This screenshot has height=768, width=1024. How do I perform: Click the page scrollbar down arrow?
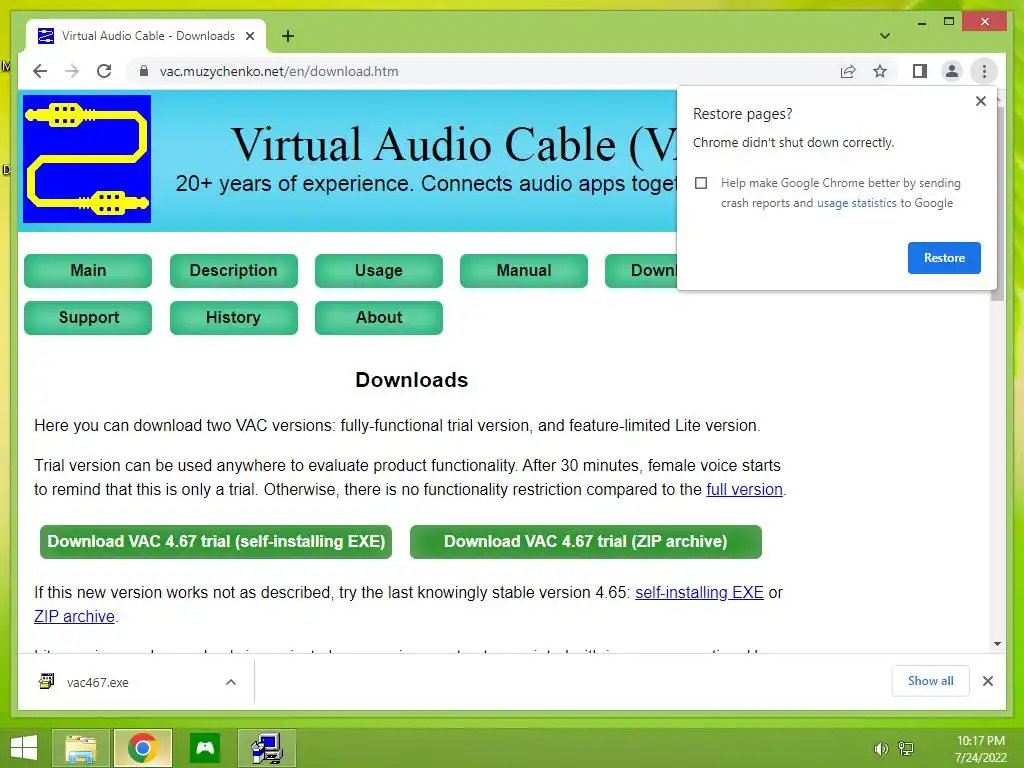coord(997,644)
